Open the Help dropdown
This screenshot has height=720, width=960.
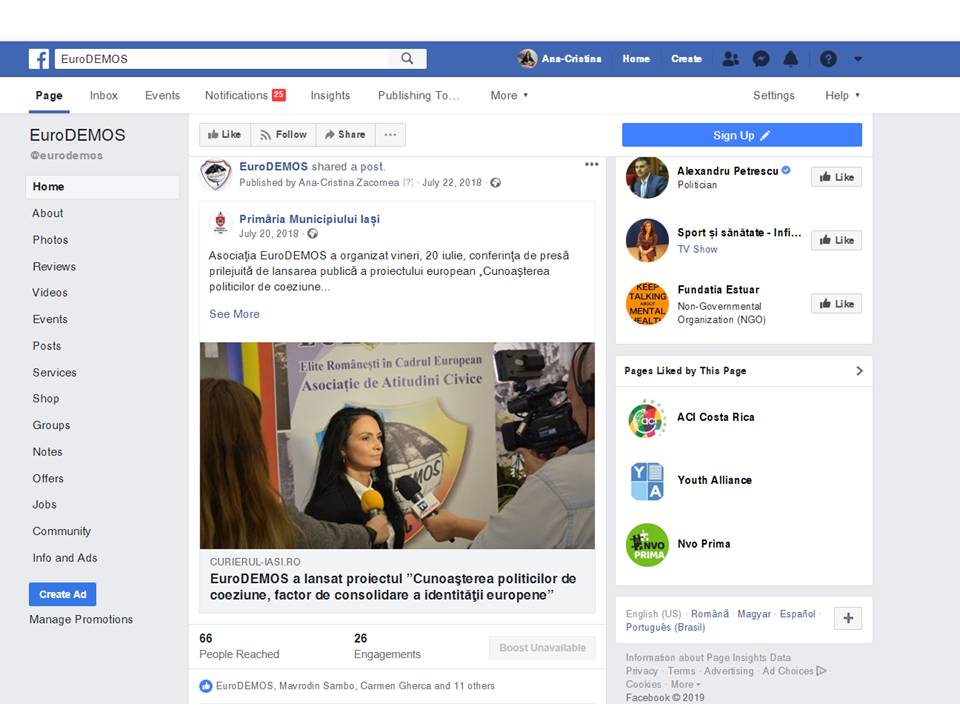842,95
